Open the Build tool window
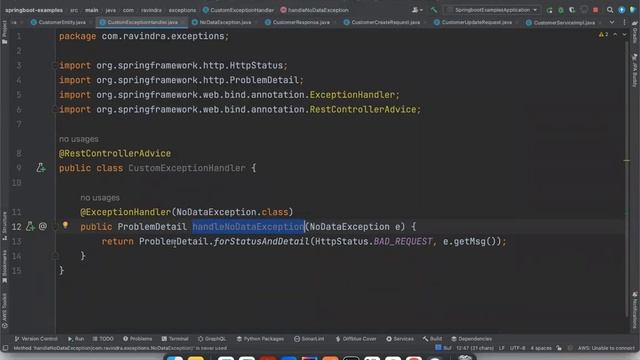640x360 pixels. pyautogui.click(x=432, y=339)
